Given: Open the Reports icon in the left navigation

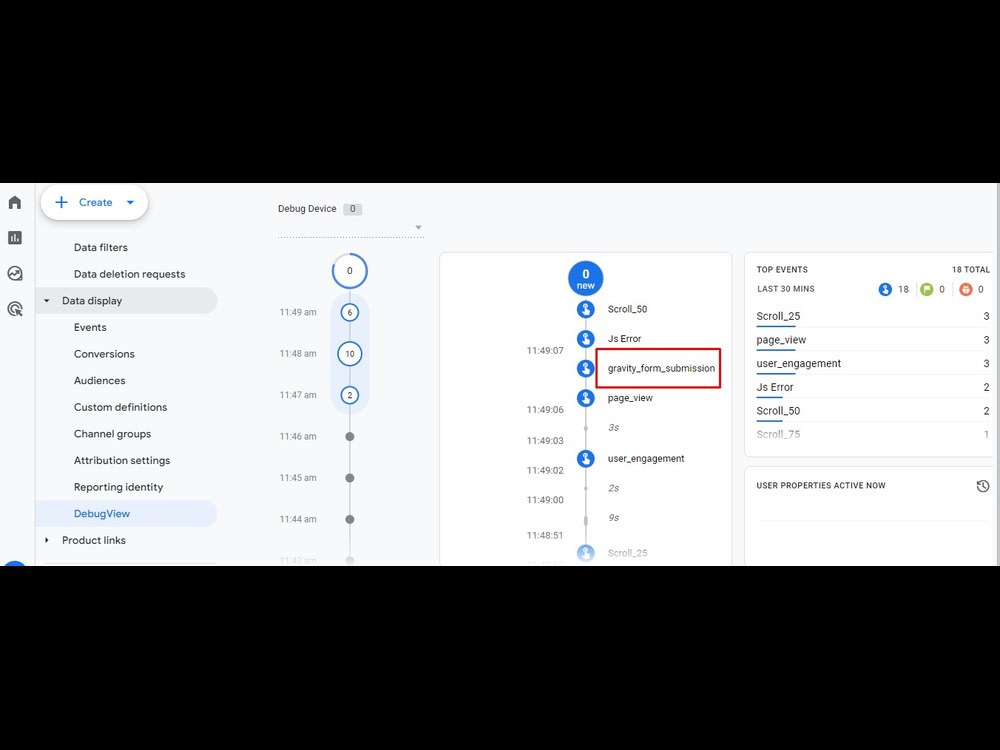Looking at the screenshot, I should [x=14, y=237].
